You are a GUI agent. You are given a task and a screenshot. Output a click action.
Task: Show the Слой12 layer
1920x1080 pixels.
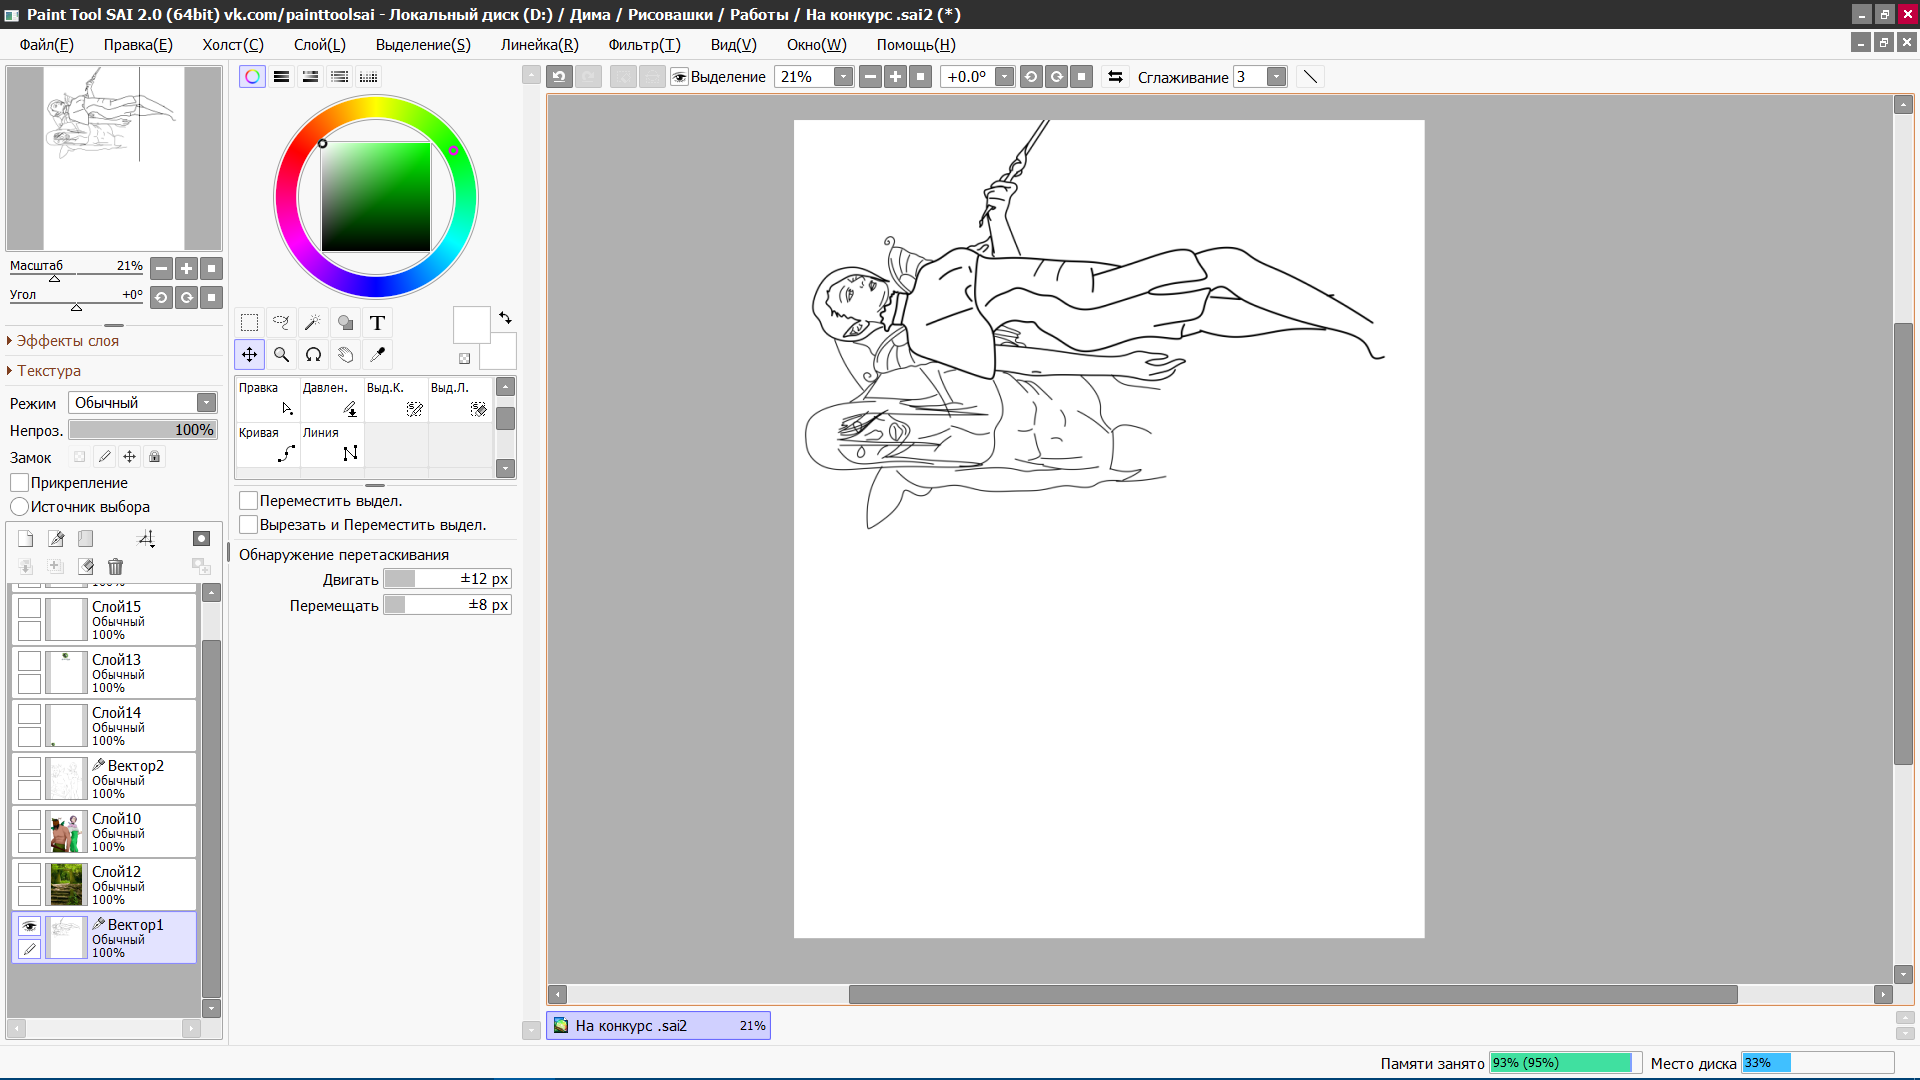tap(30, 873)
